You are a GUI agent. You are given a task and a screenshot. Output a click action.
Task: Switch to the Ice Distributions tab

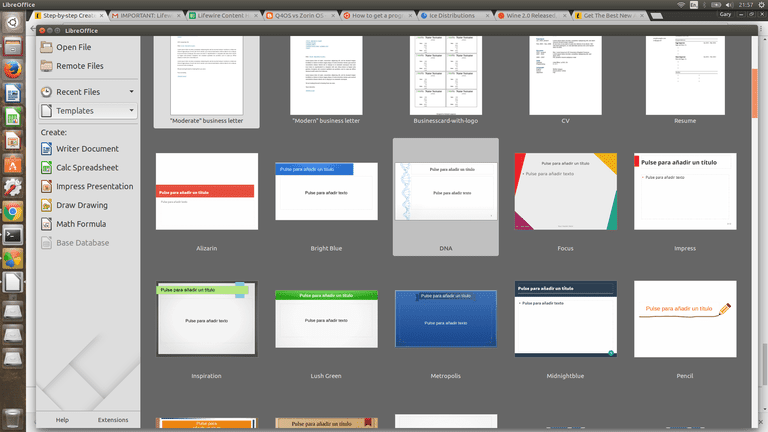(455, 16)
